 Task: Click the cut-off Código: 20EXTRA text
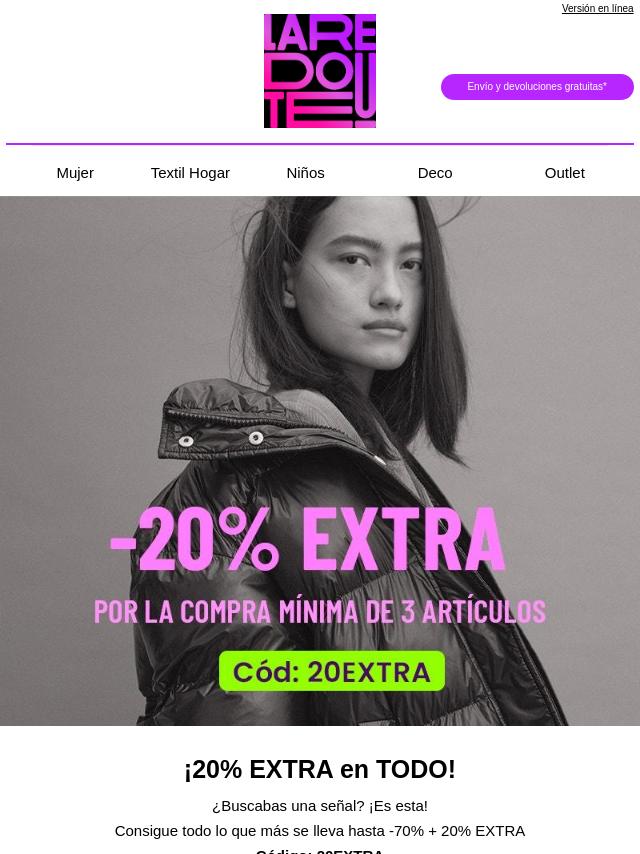[x=320, y=851]
